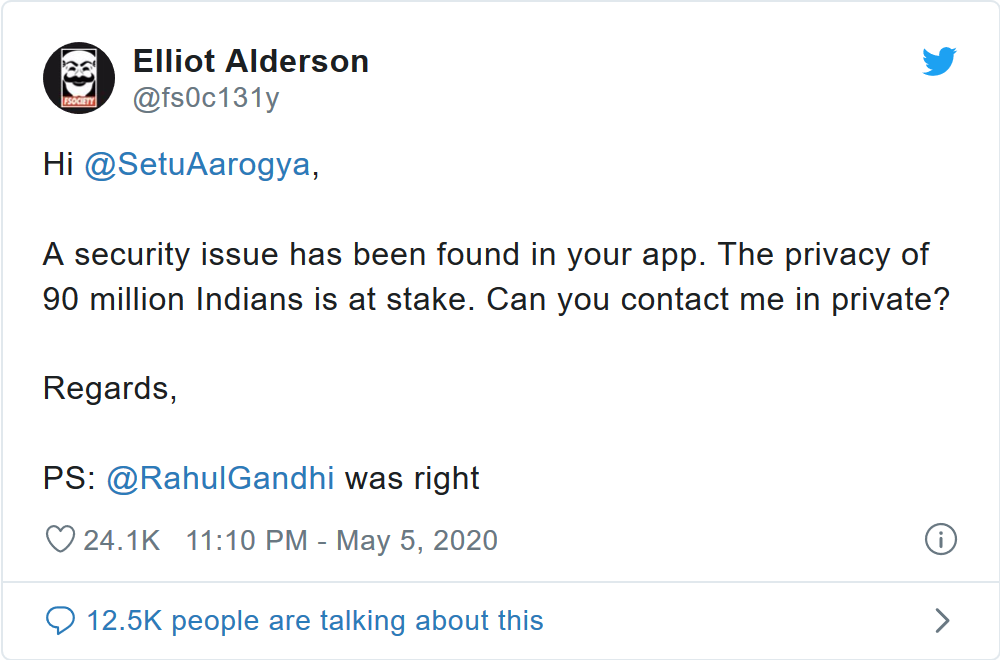Click the 24.1K likes count
The width and height of the screenshot is (1000, 660).
(121, 540)
